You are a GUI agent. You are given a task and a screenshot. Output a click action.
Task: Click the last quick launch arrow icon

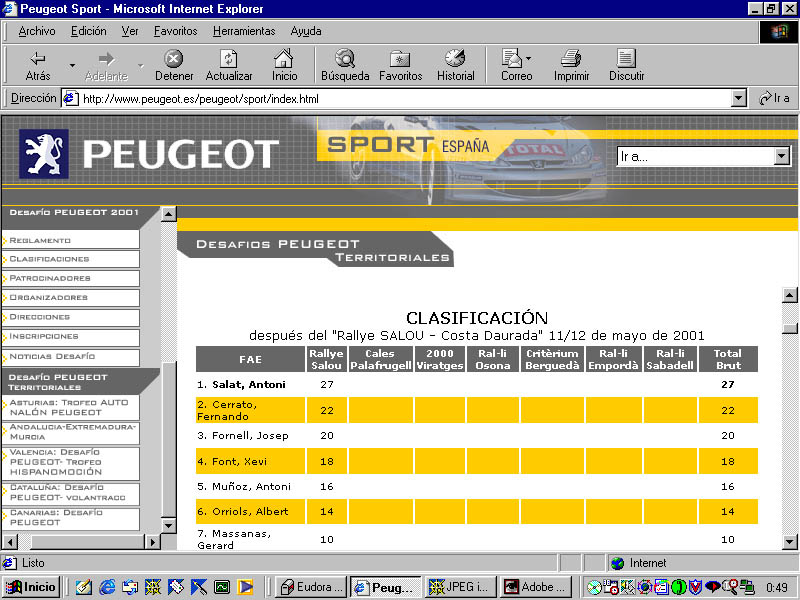click(245, 587)
